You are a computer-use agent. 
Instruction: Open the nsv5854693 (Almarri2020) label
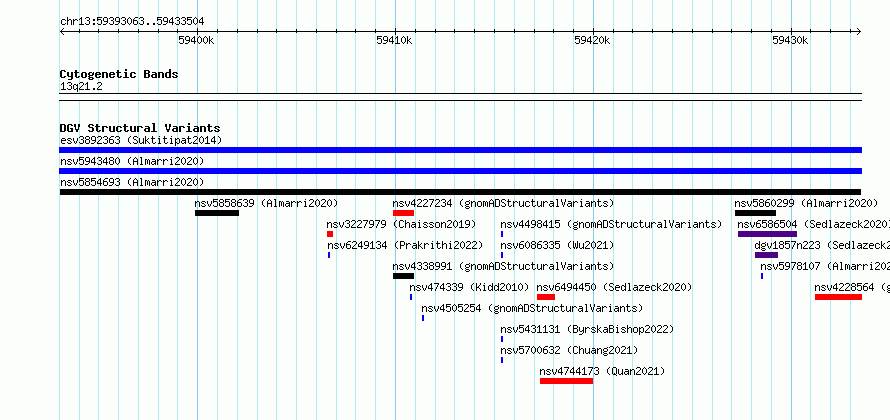coord(132,182)
